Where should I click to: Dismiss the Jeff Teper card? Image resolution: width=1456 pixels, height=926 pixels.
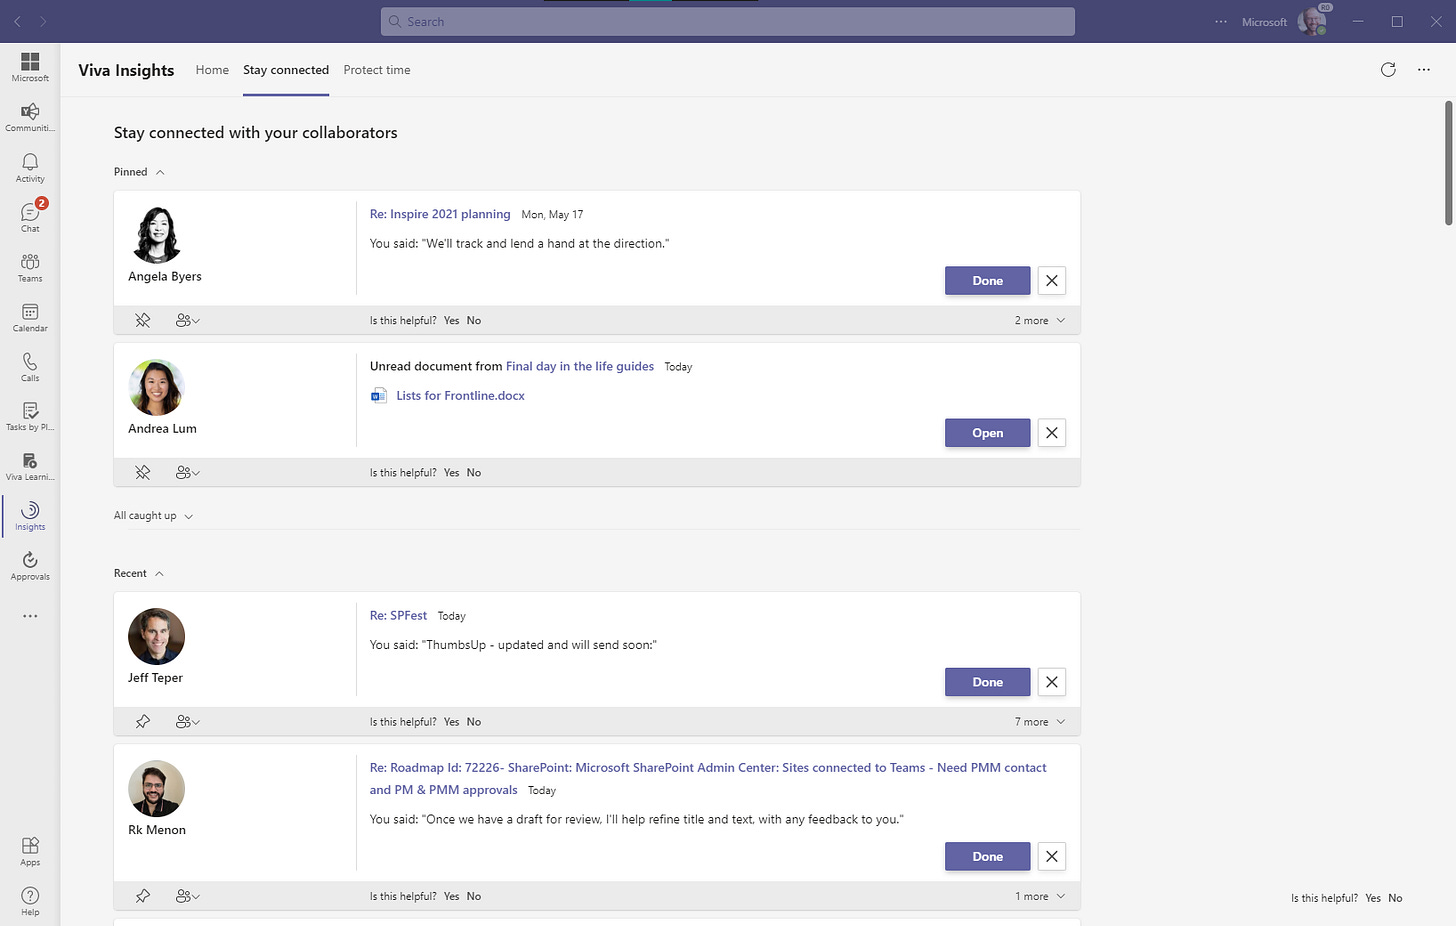[x=1052, y=682]
